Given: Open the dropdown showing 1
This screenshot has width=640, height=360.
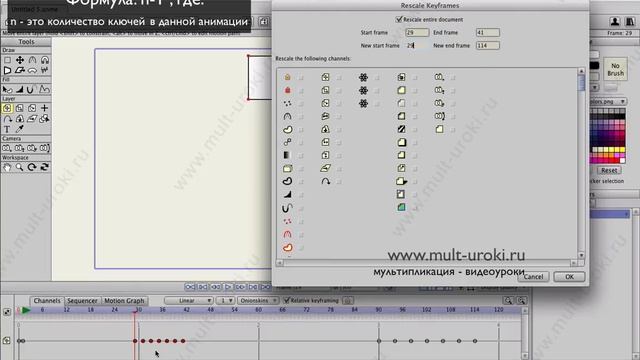Looking at the screenshot, I should coord(225,300).
